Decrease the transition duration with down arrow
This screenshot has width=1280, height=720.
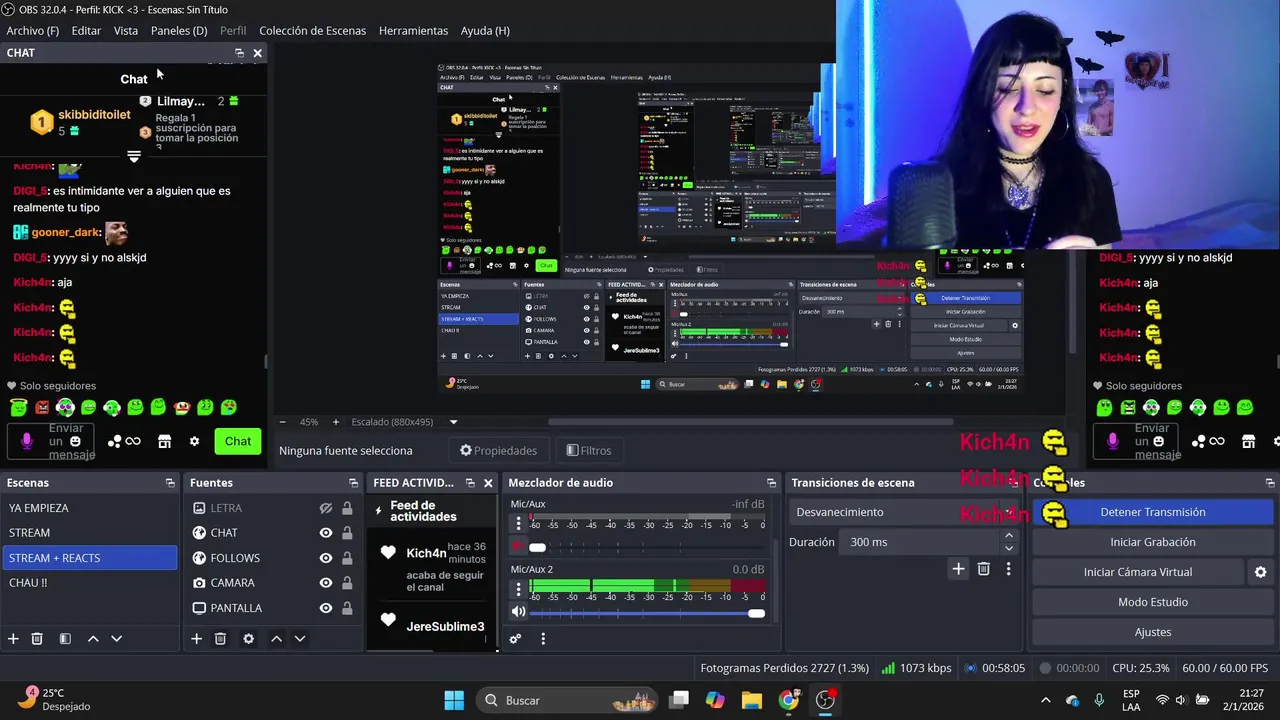[1008, 548]
